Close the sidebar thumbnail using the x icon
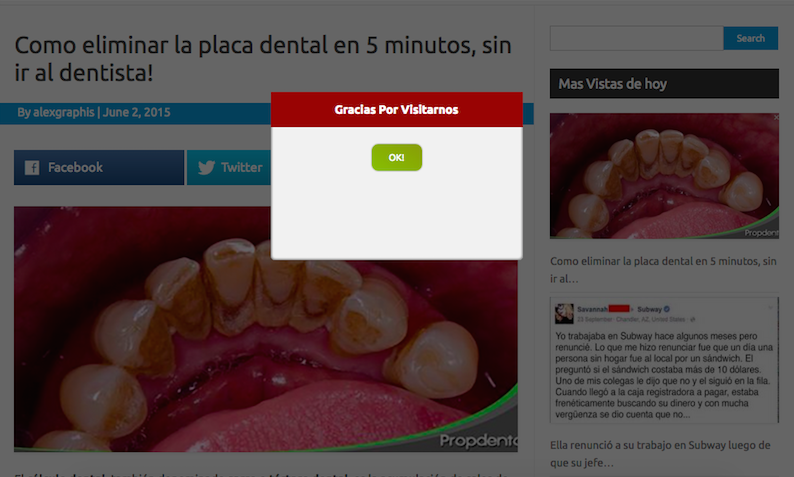794x477 pixels. 776,117
